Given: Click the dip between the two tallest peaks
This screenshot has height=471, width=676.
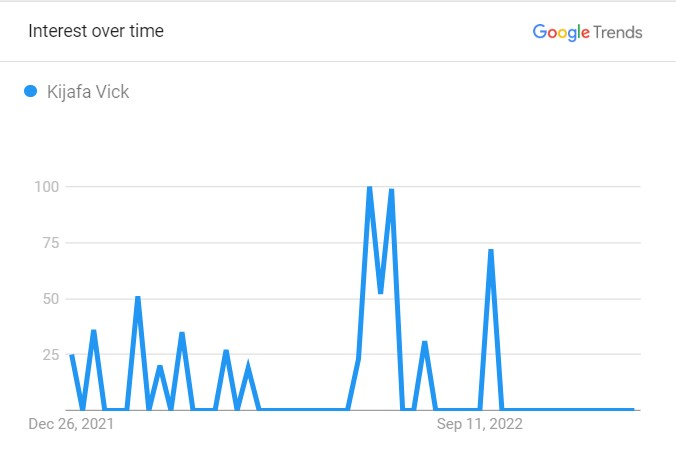Looking at the screenshot, I should point(380,292).
